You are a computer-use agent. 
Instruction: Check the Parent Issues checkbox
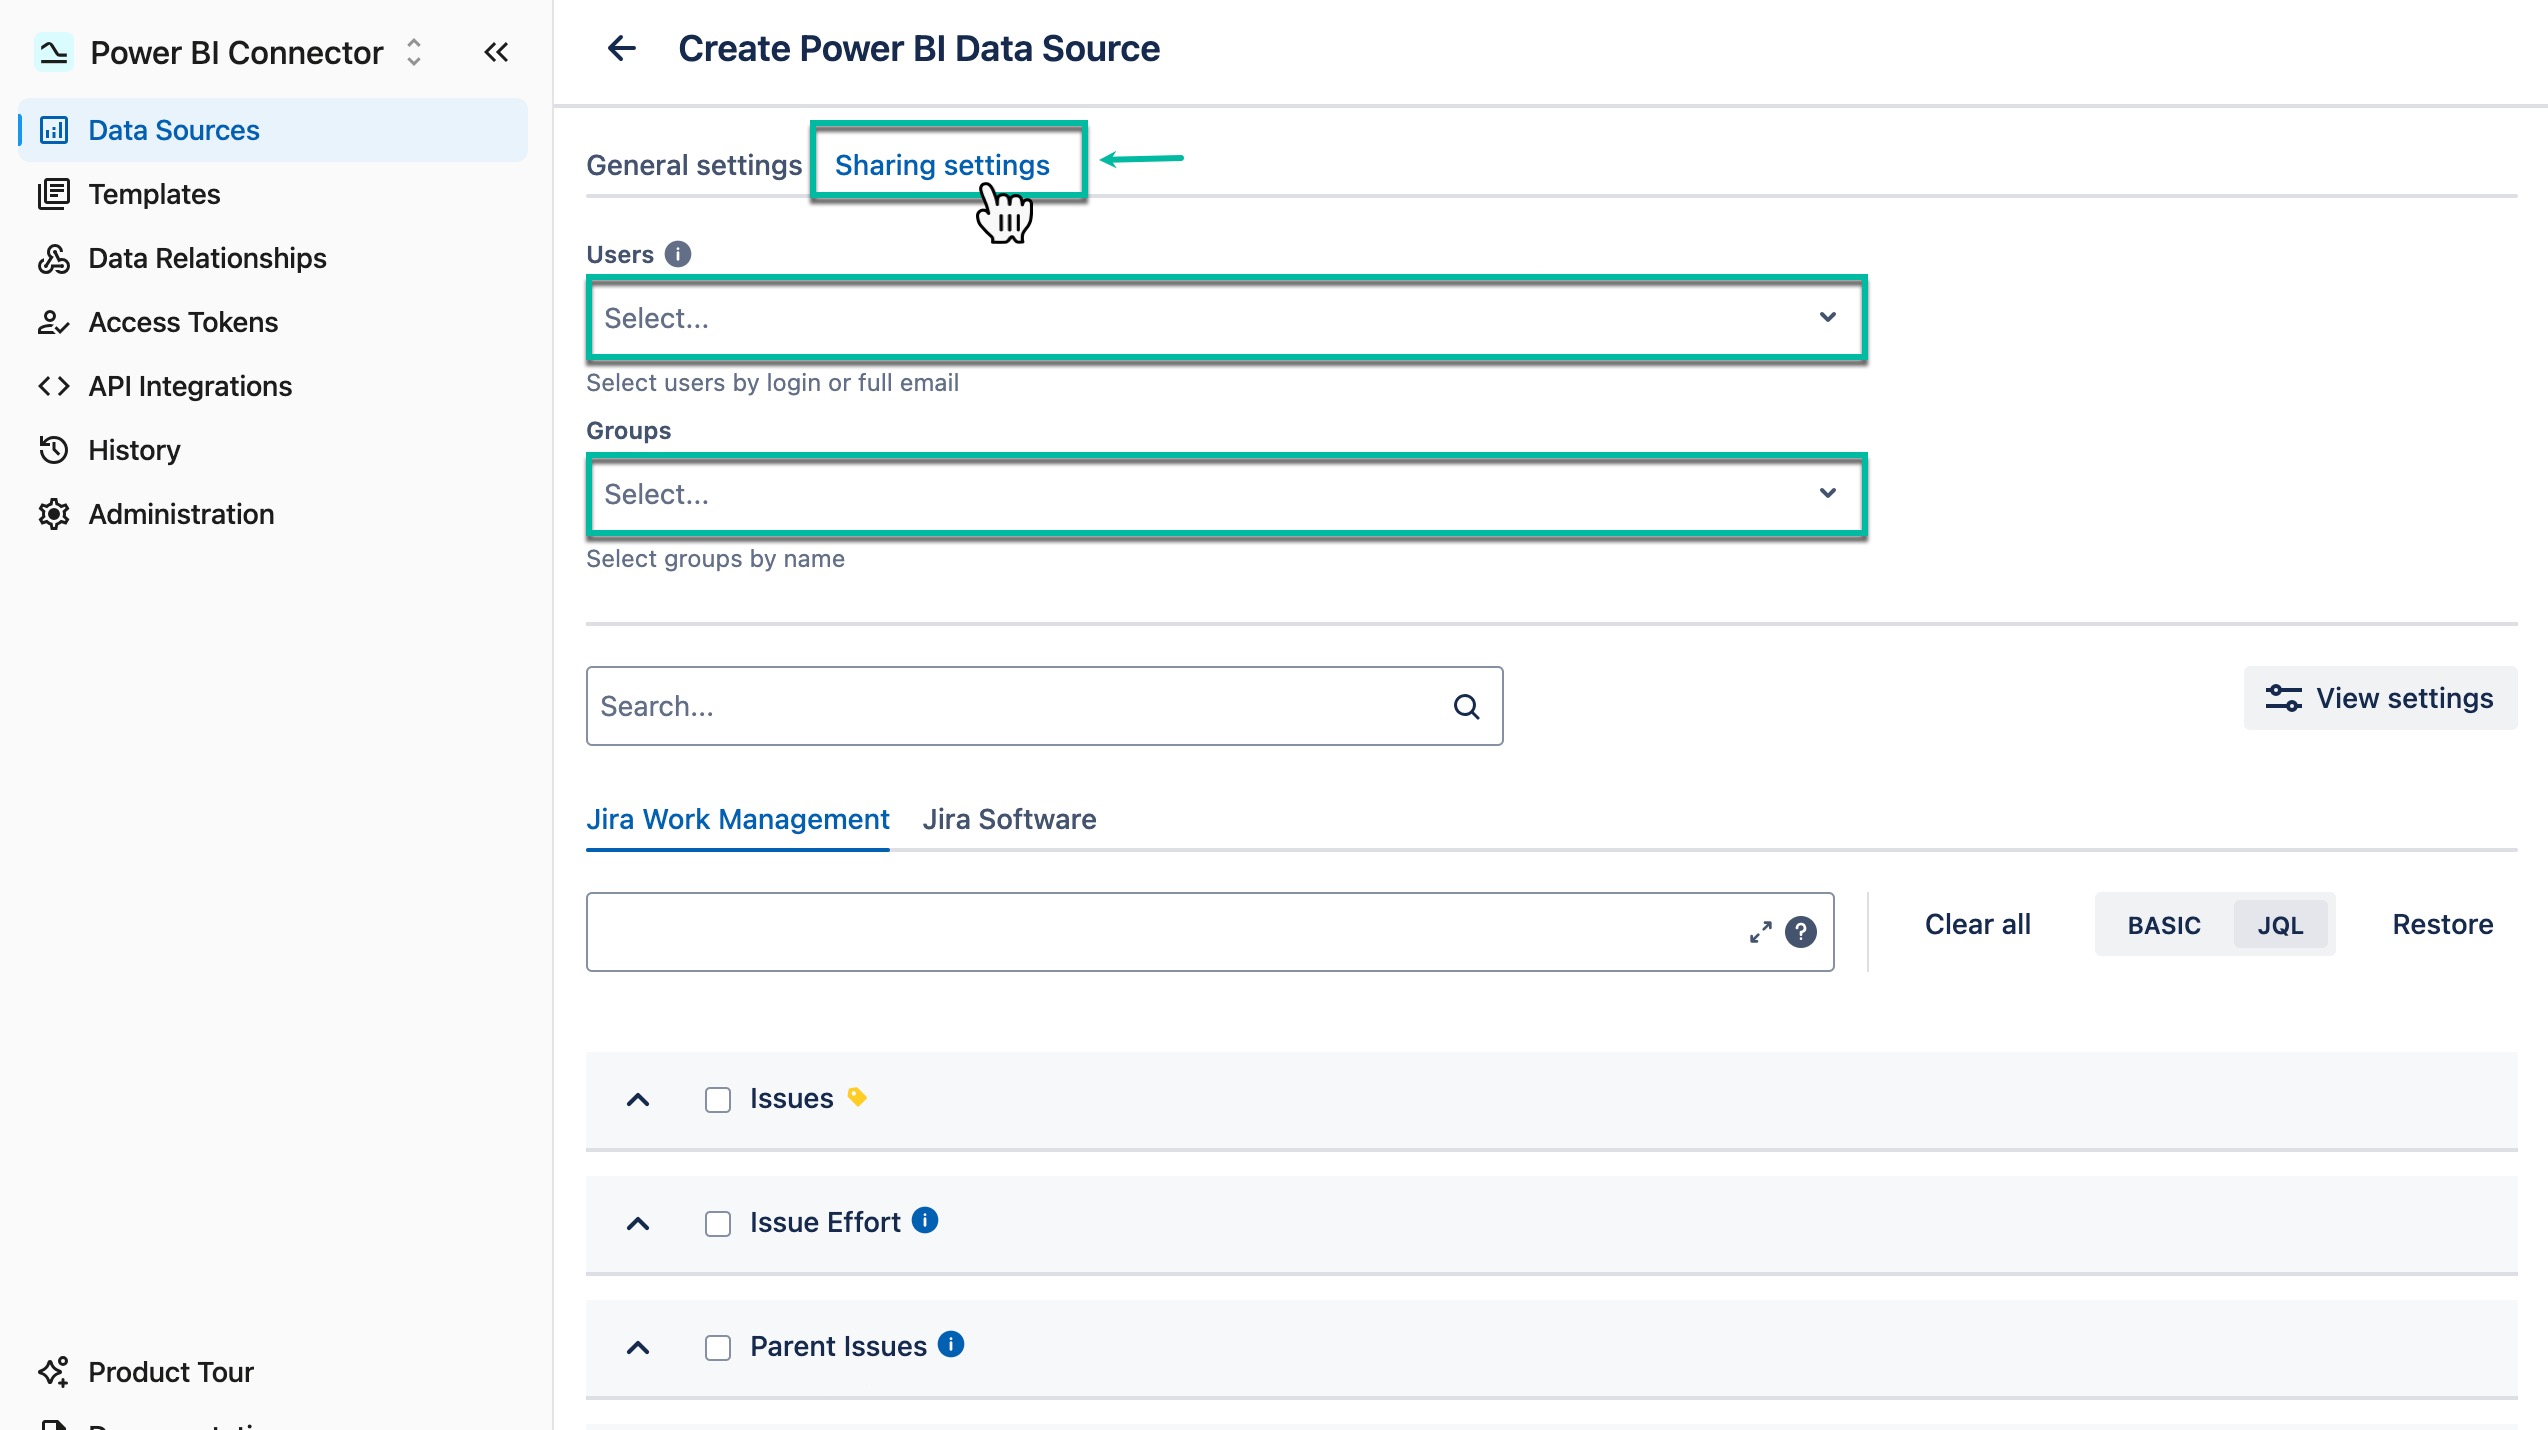tap(717, 1347)
